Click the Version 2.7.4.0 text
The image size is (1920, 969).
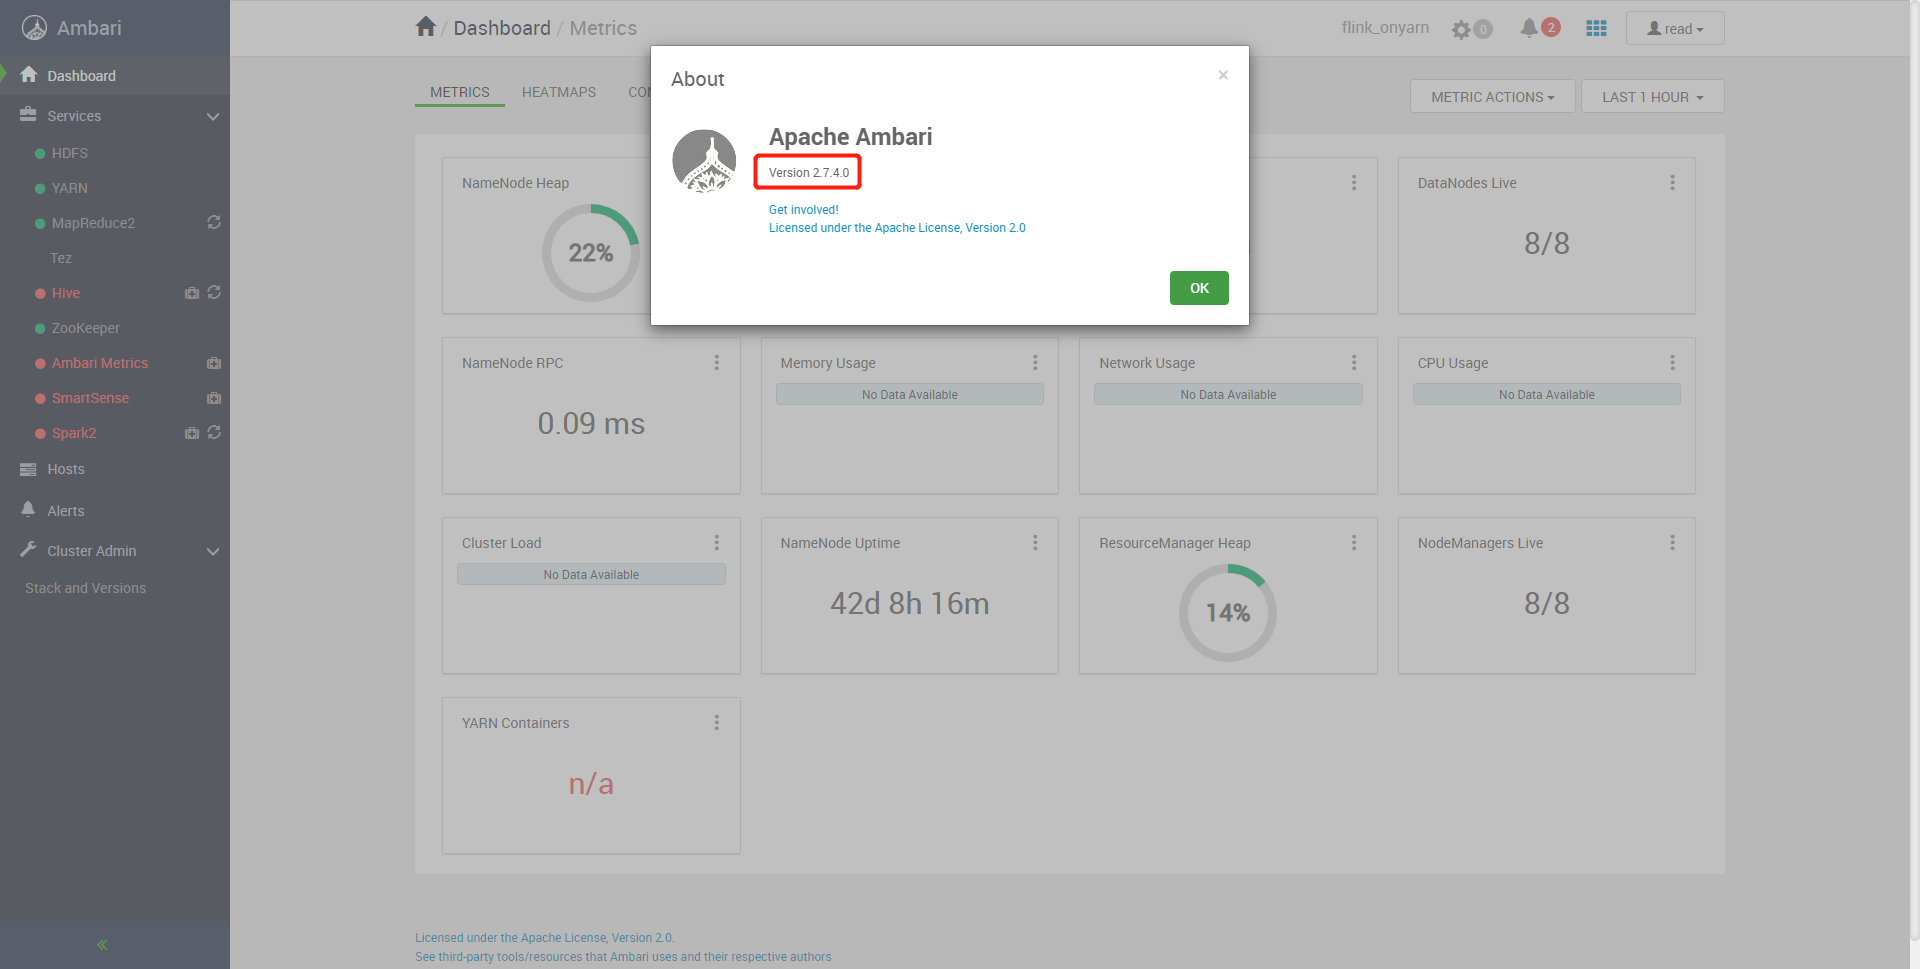(x=809, y=173)
